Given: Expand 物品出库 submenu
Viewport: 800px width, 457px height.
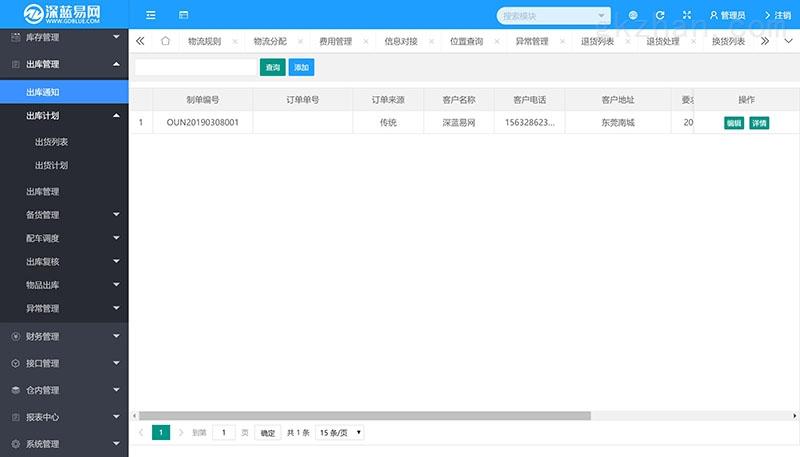Looking at the screenshot, I should pyautogui.click(x=64, y=285).
